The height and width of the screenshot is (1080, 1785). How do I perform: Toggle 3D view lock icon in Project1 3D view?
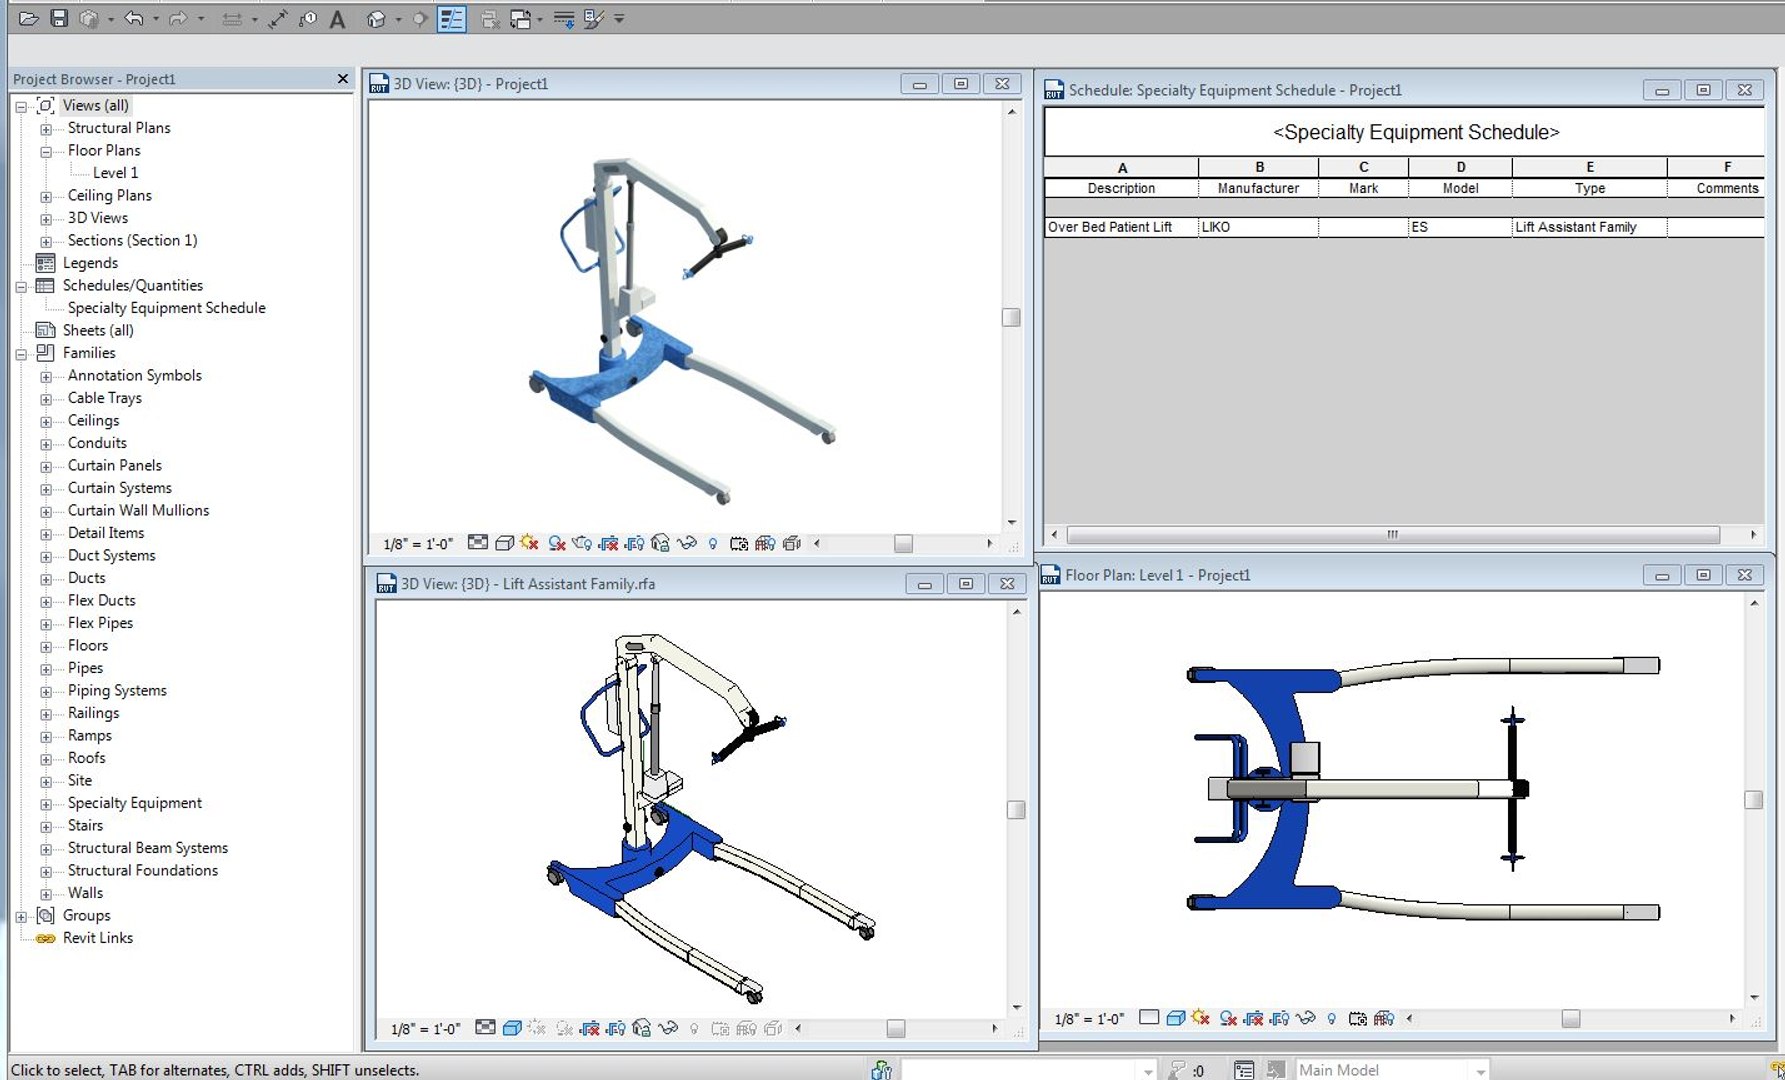tap(660, 543)
